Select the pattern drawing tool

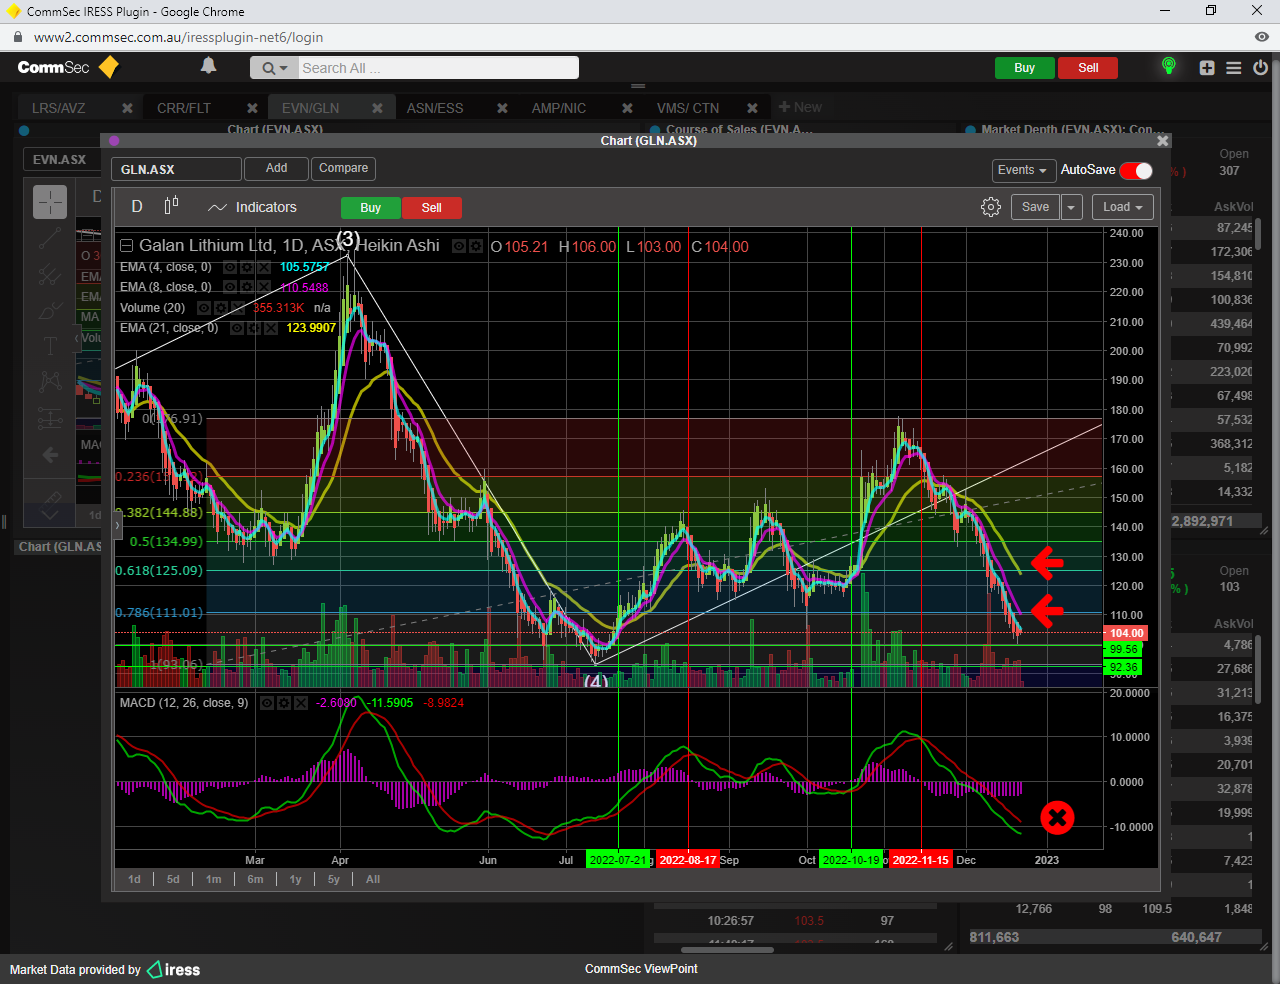point(50,381)
